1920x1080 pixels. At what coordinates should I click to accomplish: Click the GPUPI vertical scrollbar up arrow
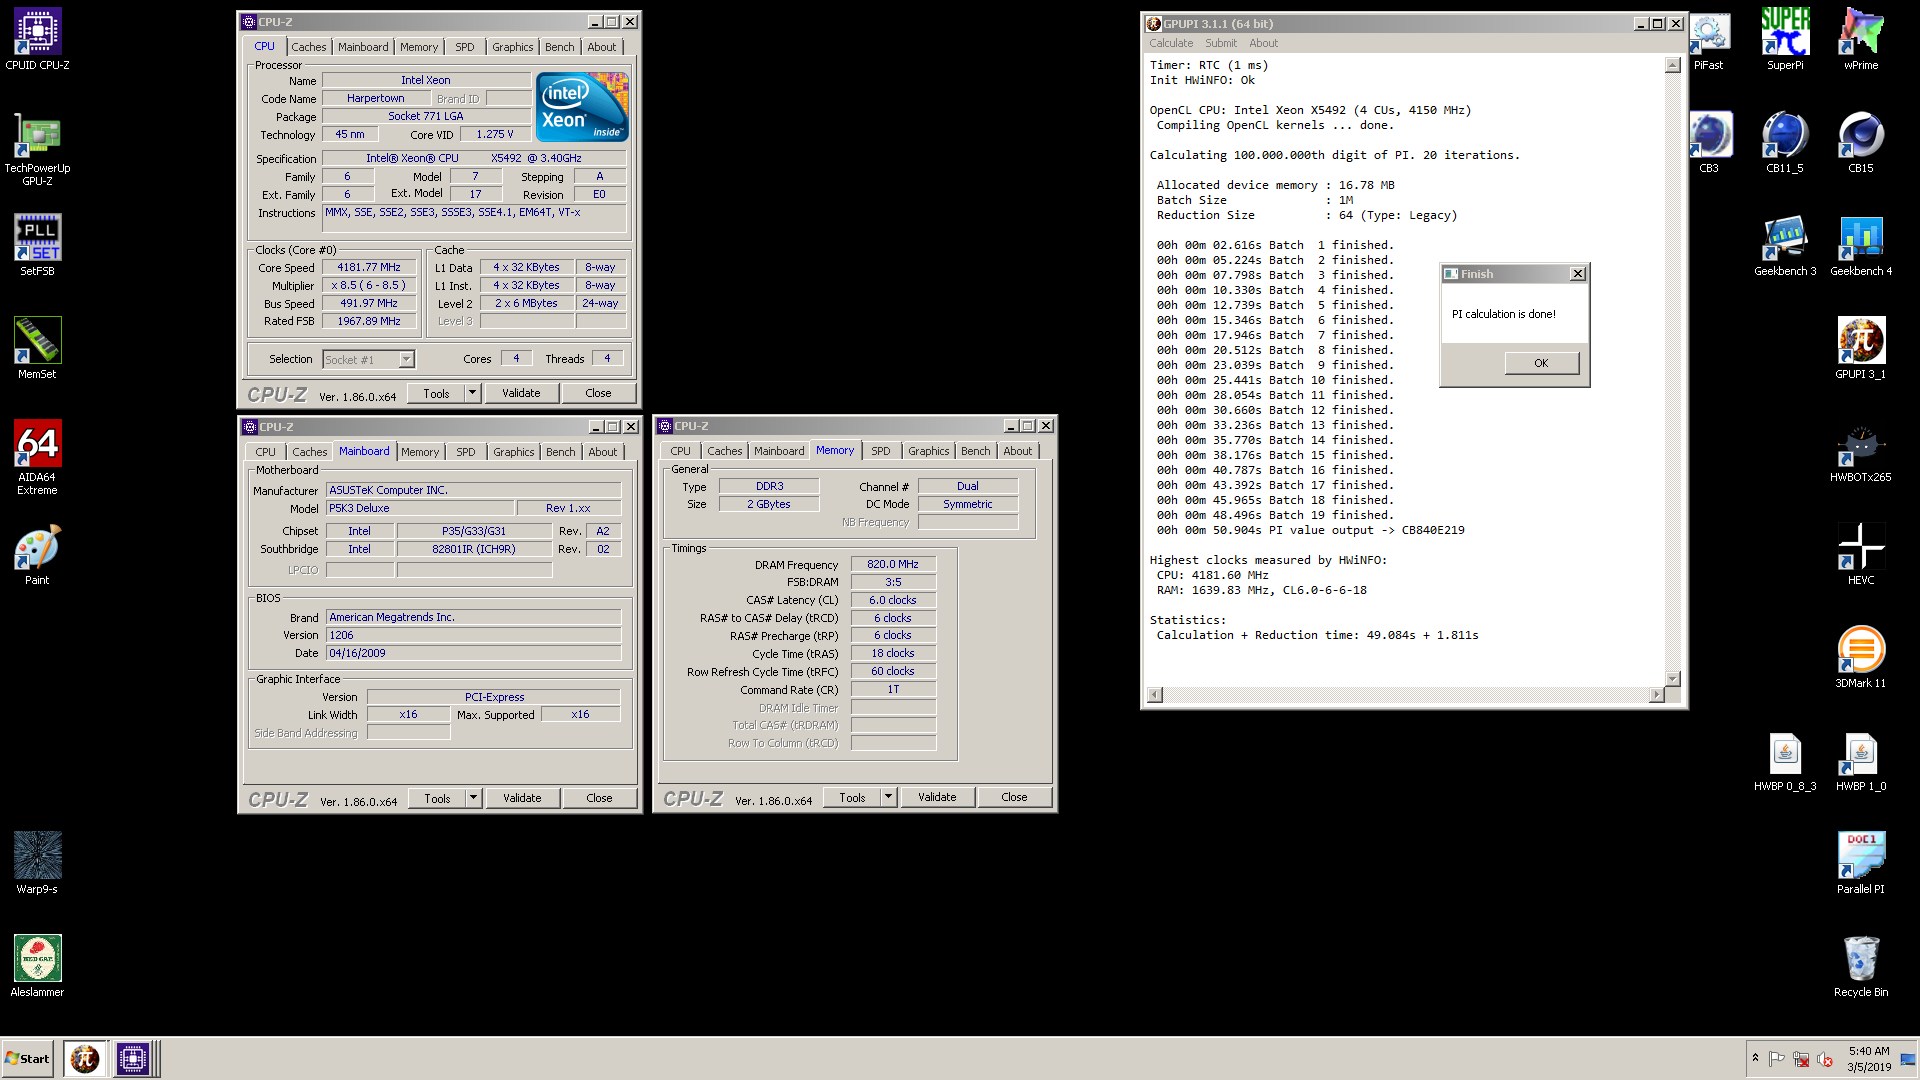[x=1672, y=65]
